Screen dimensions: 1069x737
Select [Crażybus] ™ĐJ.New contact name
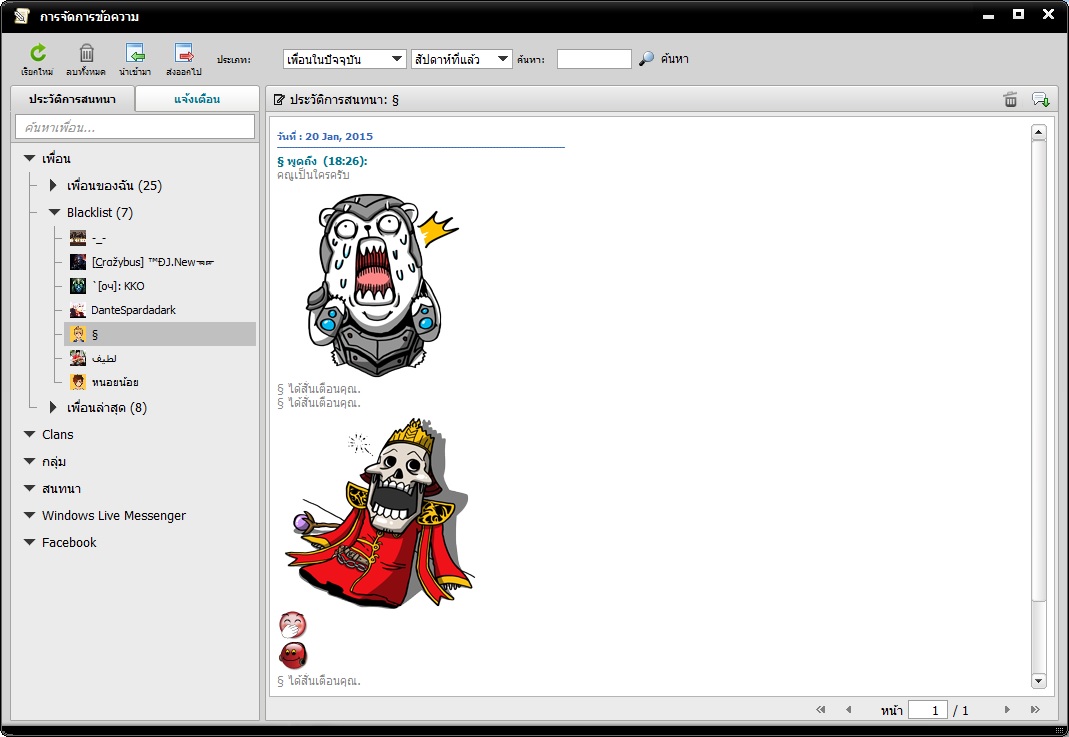pyautogui.click(x=153, y=262)
